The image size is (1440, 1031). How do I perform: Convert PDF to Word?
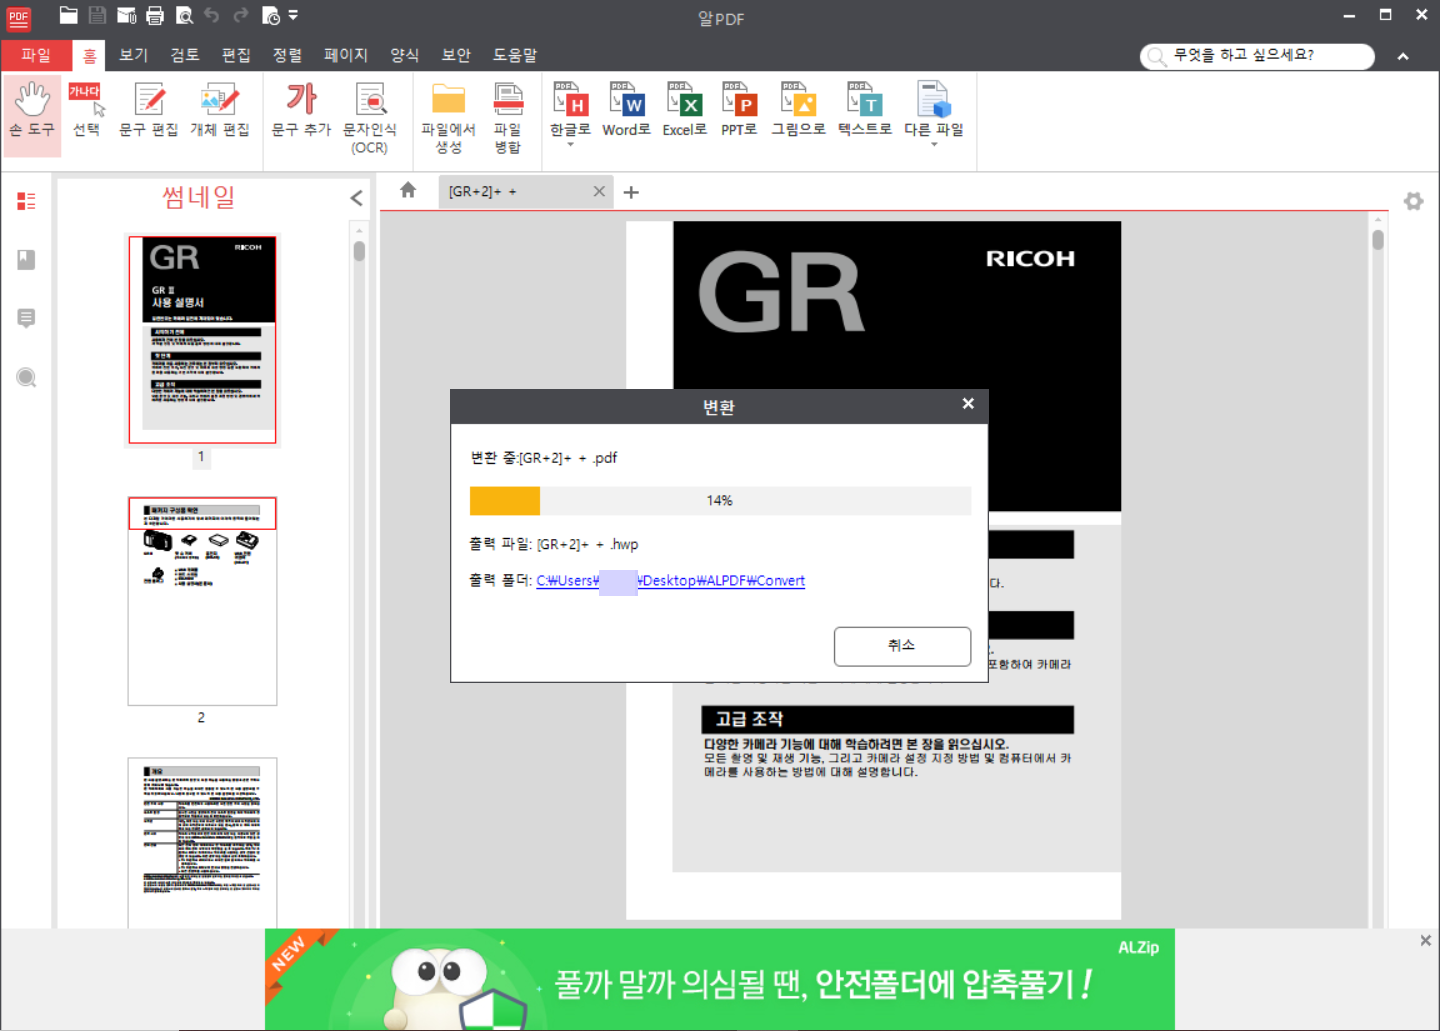click(x=626, y=110)
